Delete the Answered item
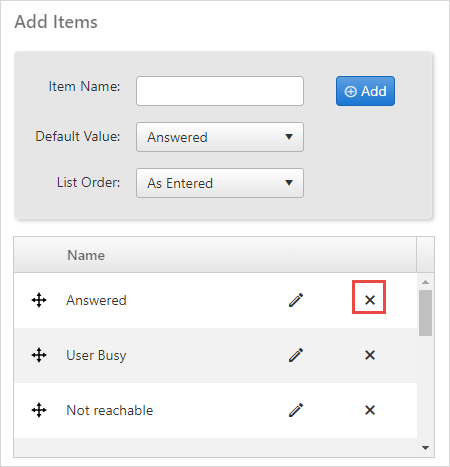The height and width of the screenshot is (467, 450). [x=370, y=300]
